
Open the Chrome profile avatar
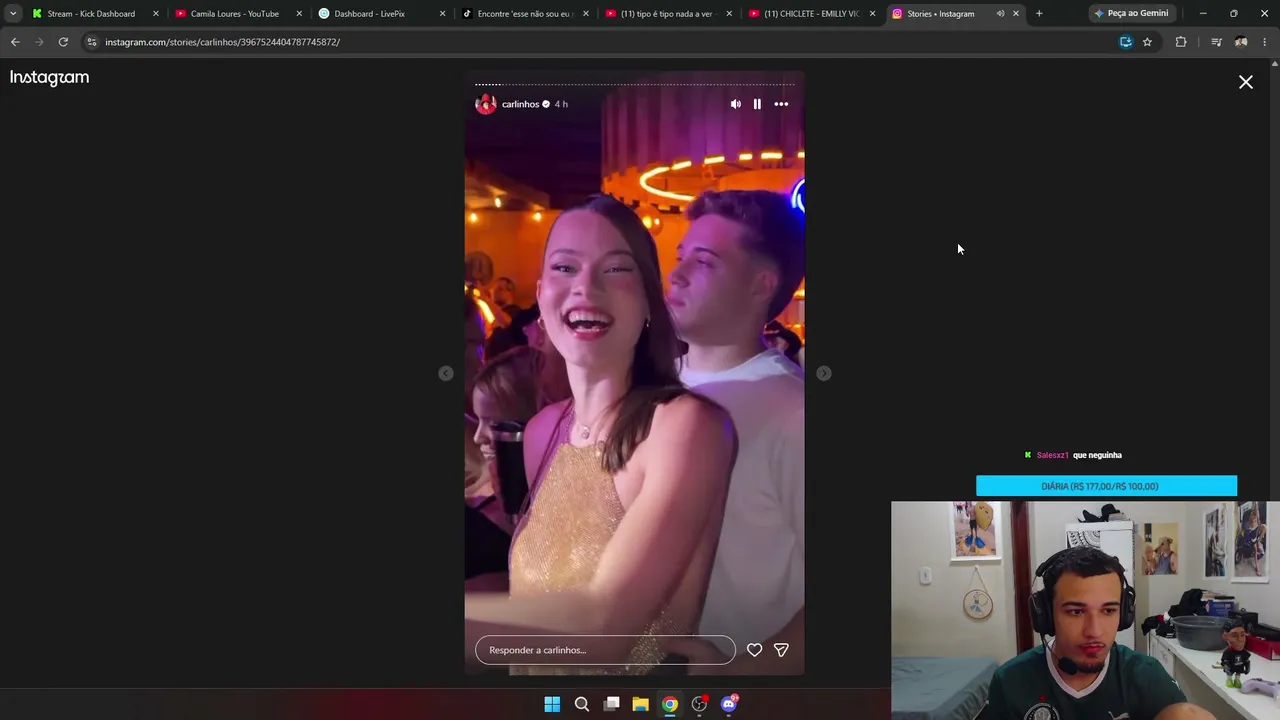point(1241,42)
